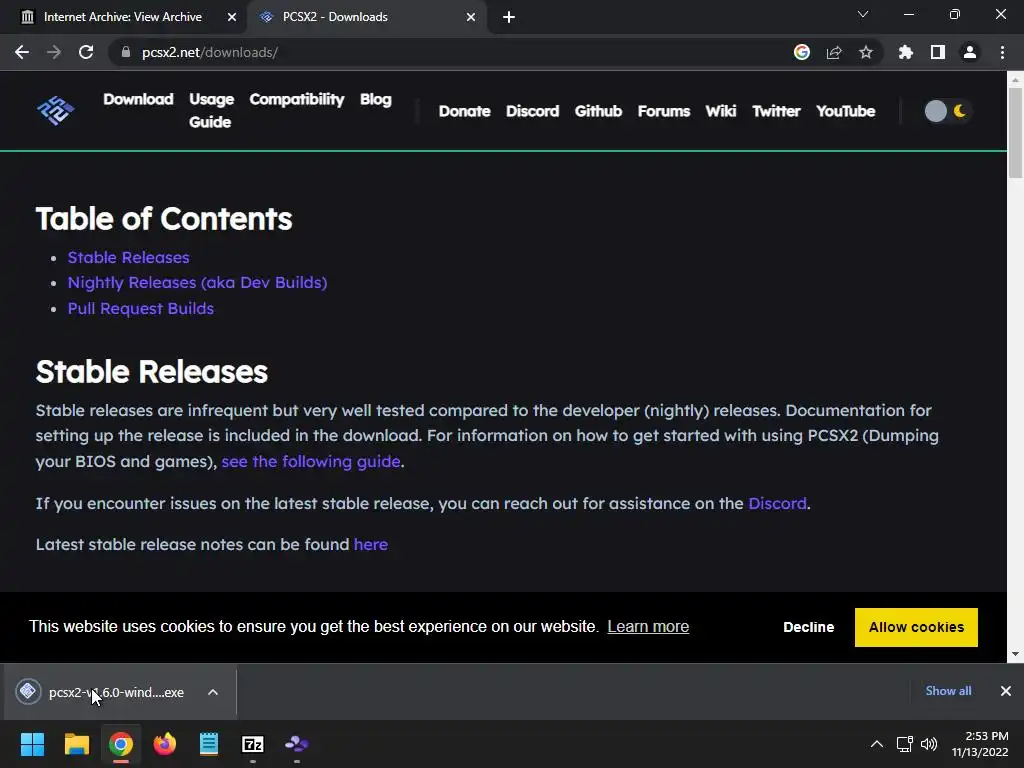Decline cookies

tap(808, 627)
